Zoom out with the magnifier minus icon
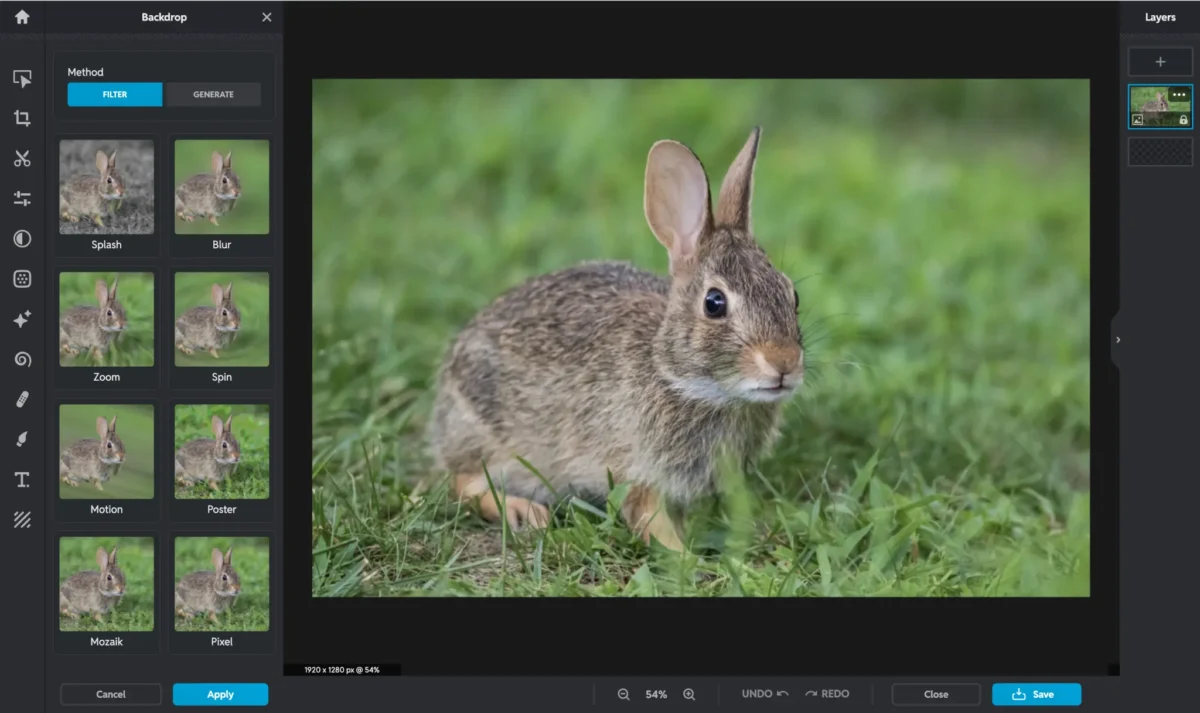Image resolution: width=1200 pixels, height=713 pixels. [x=624, y=694]
